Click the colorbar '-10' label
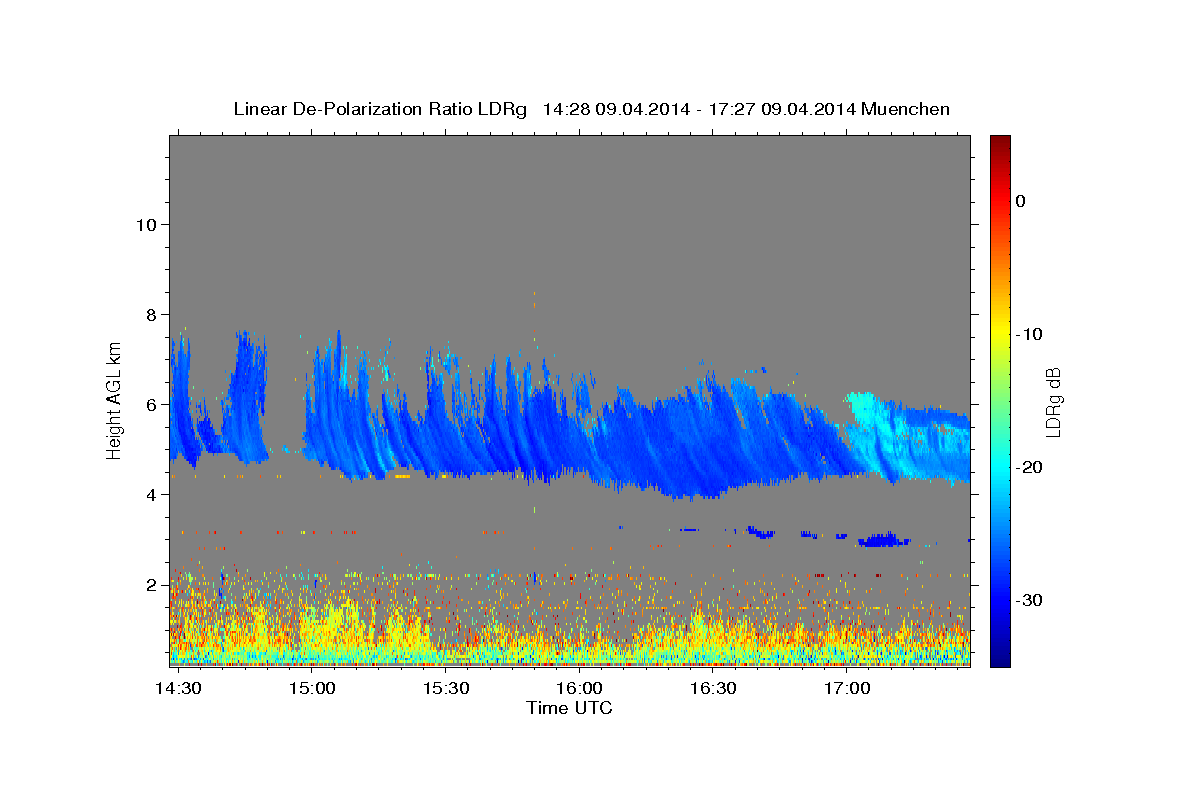The width and height of the screenshot is (1200, 800). click(x=1030, y=334)
